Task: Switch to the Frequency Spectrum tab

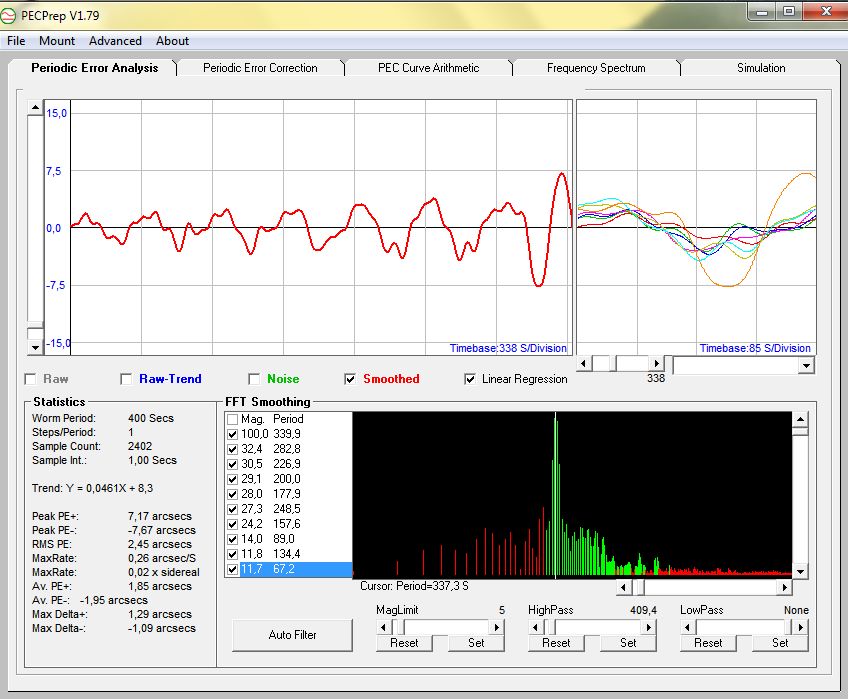Action: point(596,68)
